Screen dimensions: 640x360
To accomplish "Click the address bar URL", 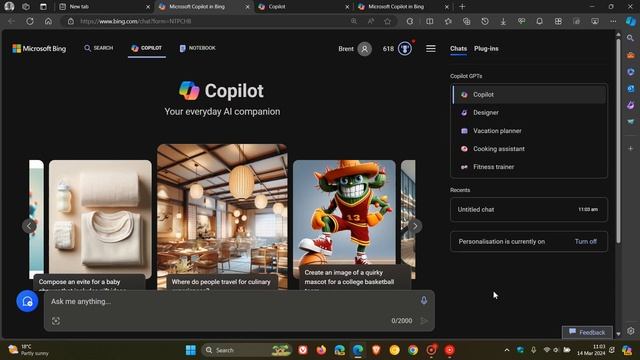I will tap(136, 21).
